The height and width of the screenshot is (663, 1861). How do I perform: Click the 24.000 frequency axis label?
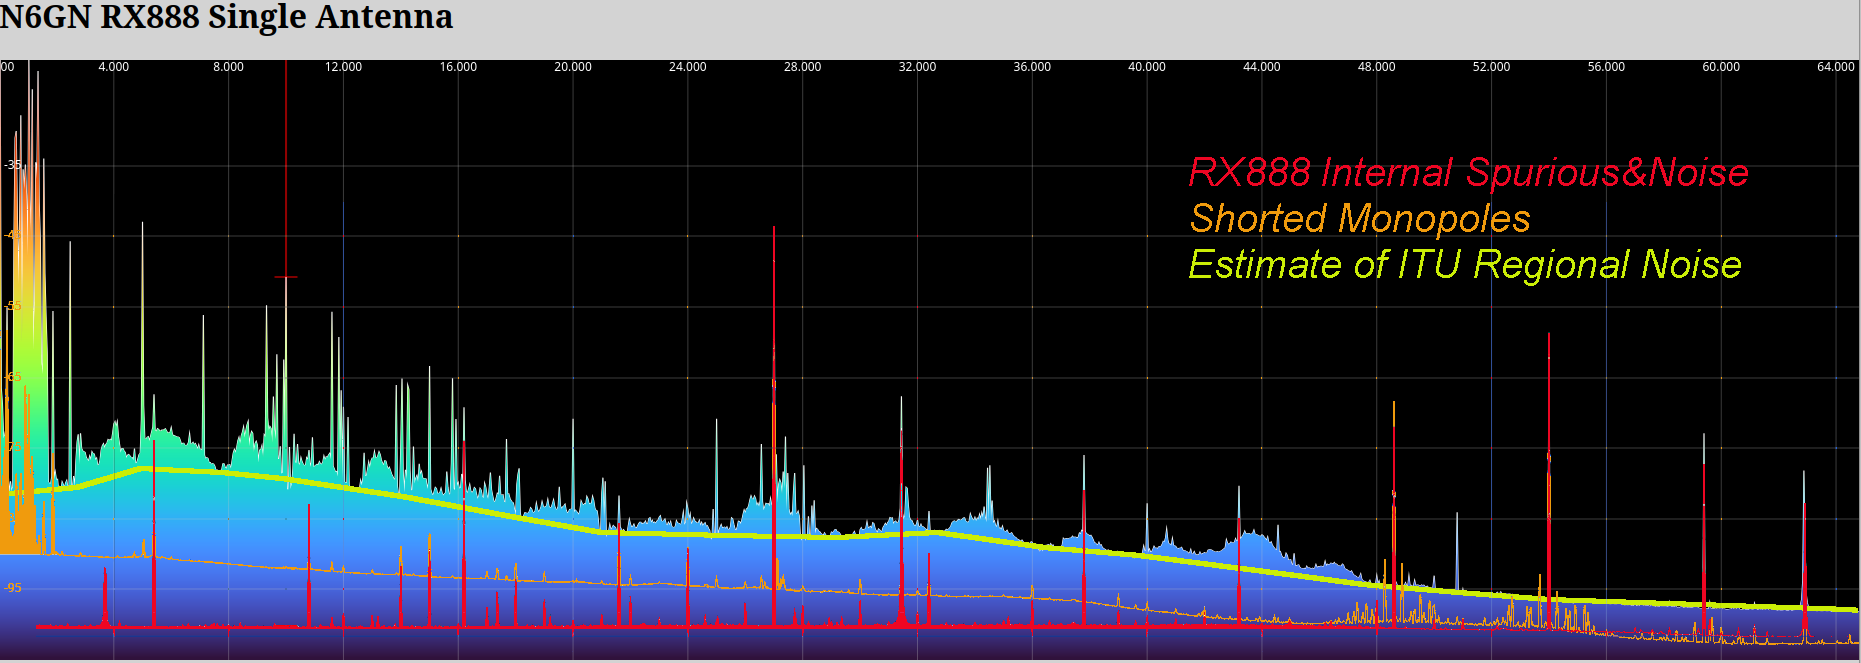(687, 67)
